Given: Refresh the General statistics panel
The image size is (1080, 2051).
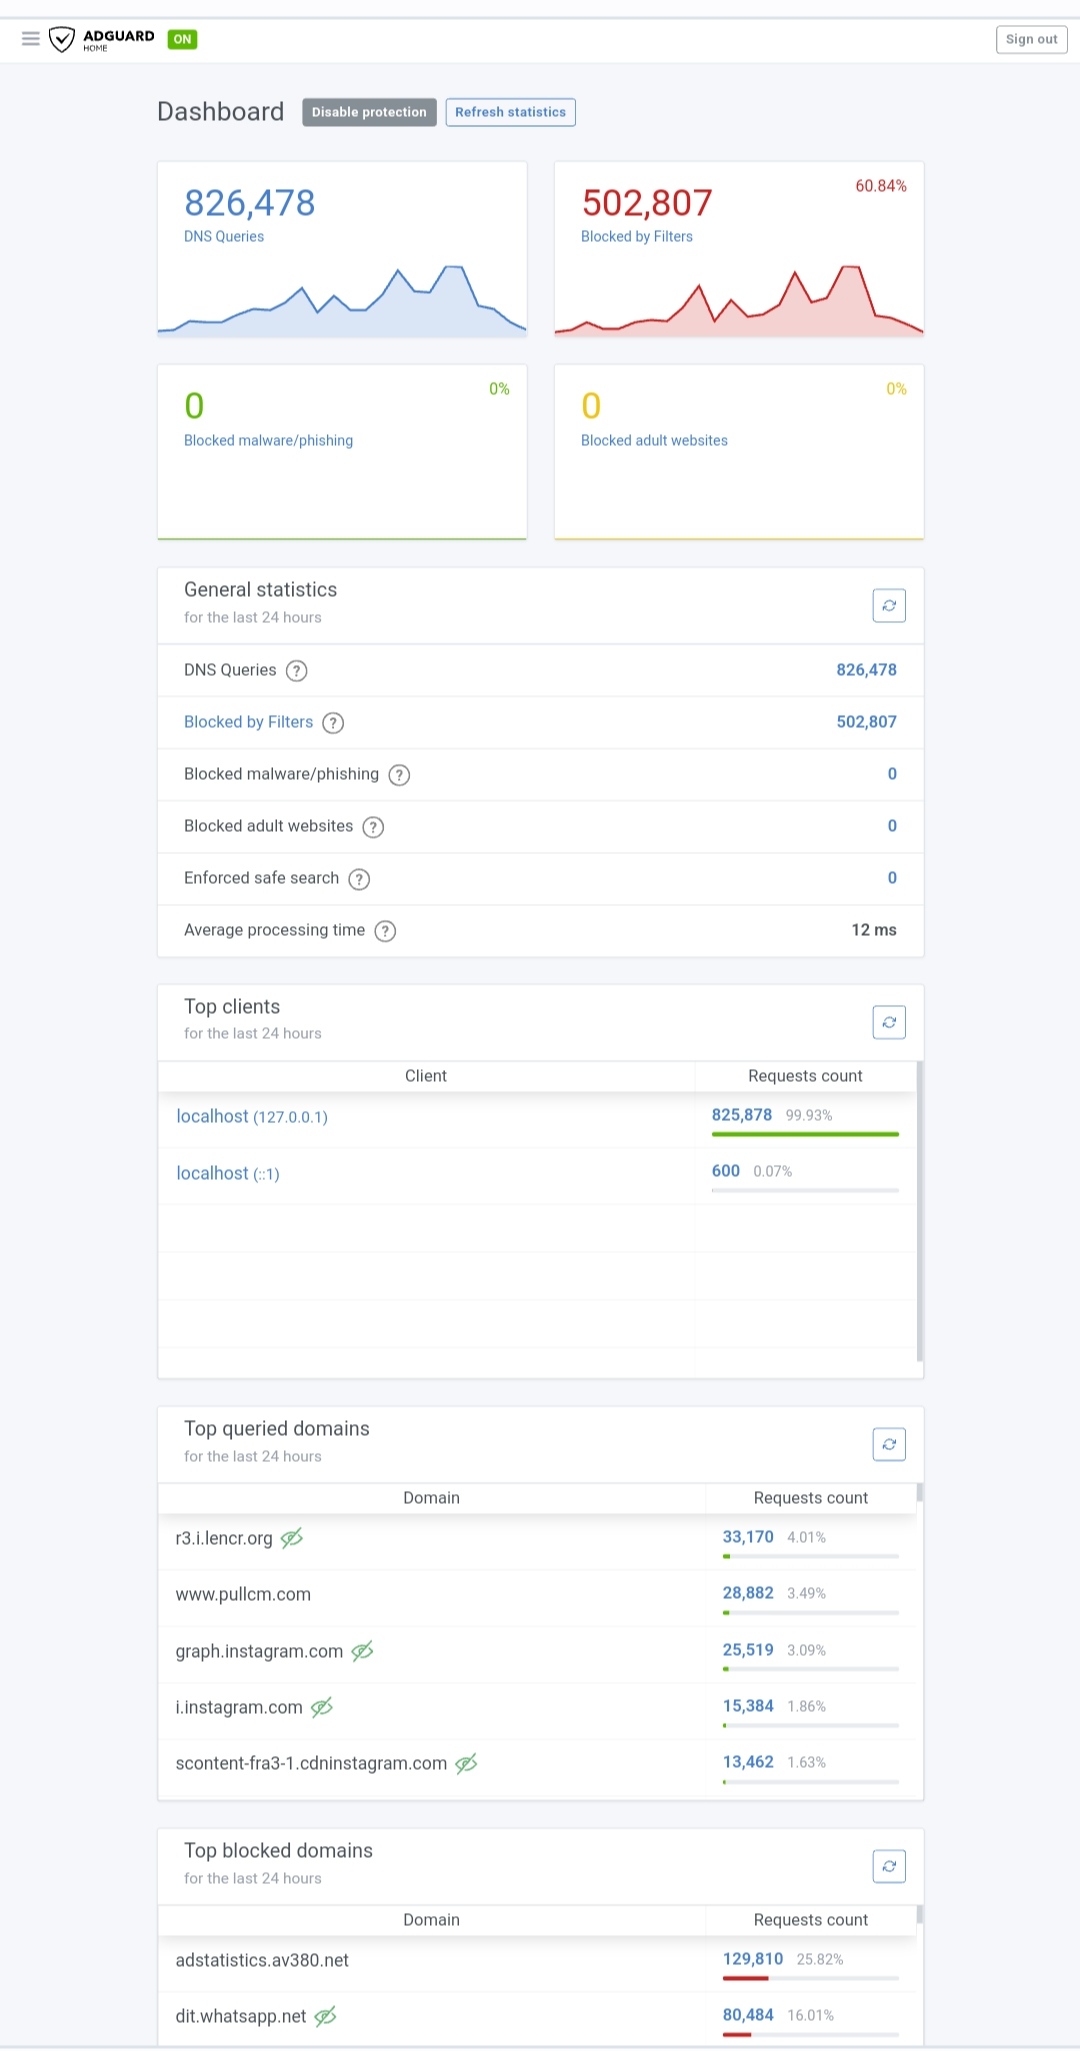Looking at the screenshot, I should [x=888, y=605].
